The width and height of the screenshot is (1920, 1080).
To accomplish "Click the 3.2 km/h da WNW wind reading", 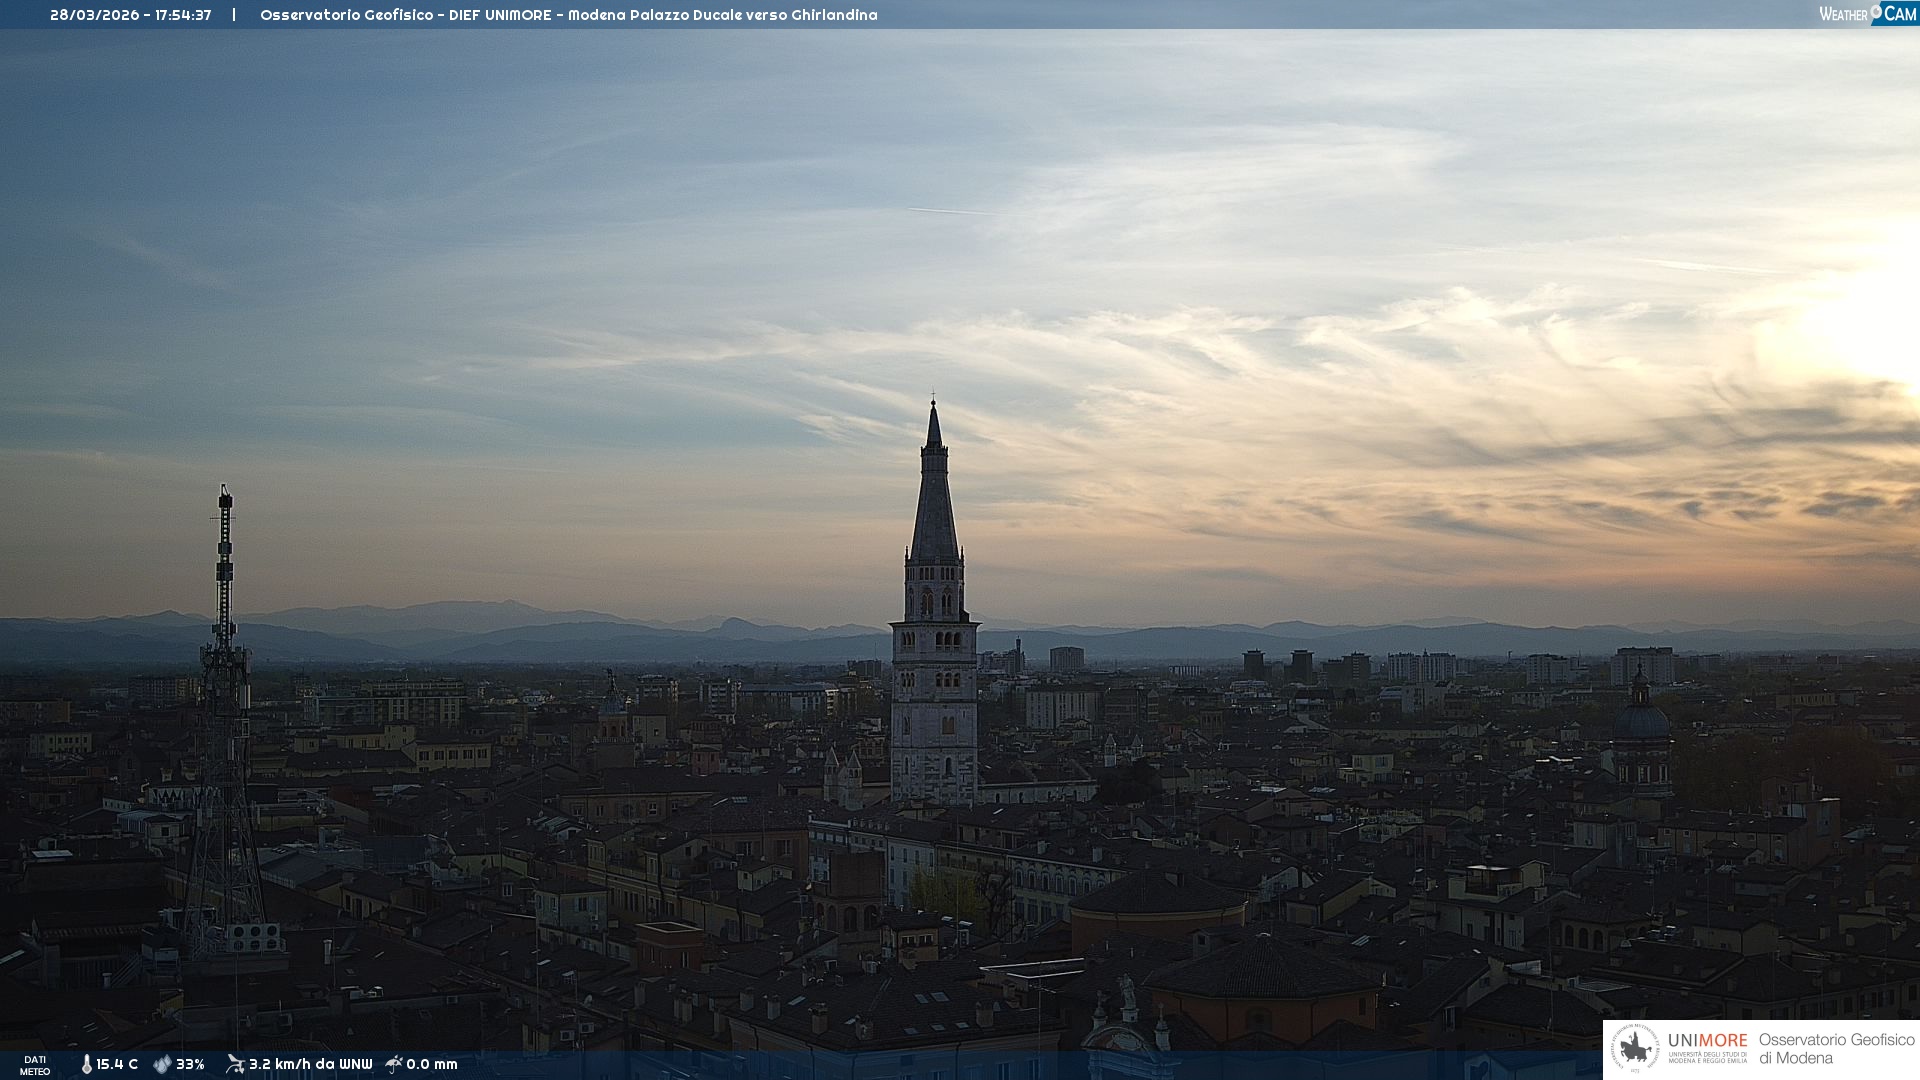I will click(310, 1065).
